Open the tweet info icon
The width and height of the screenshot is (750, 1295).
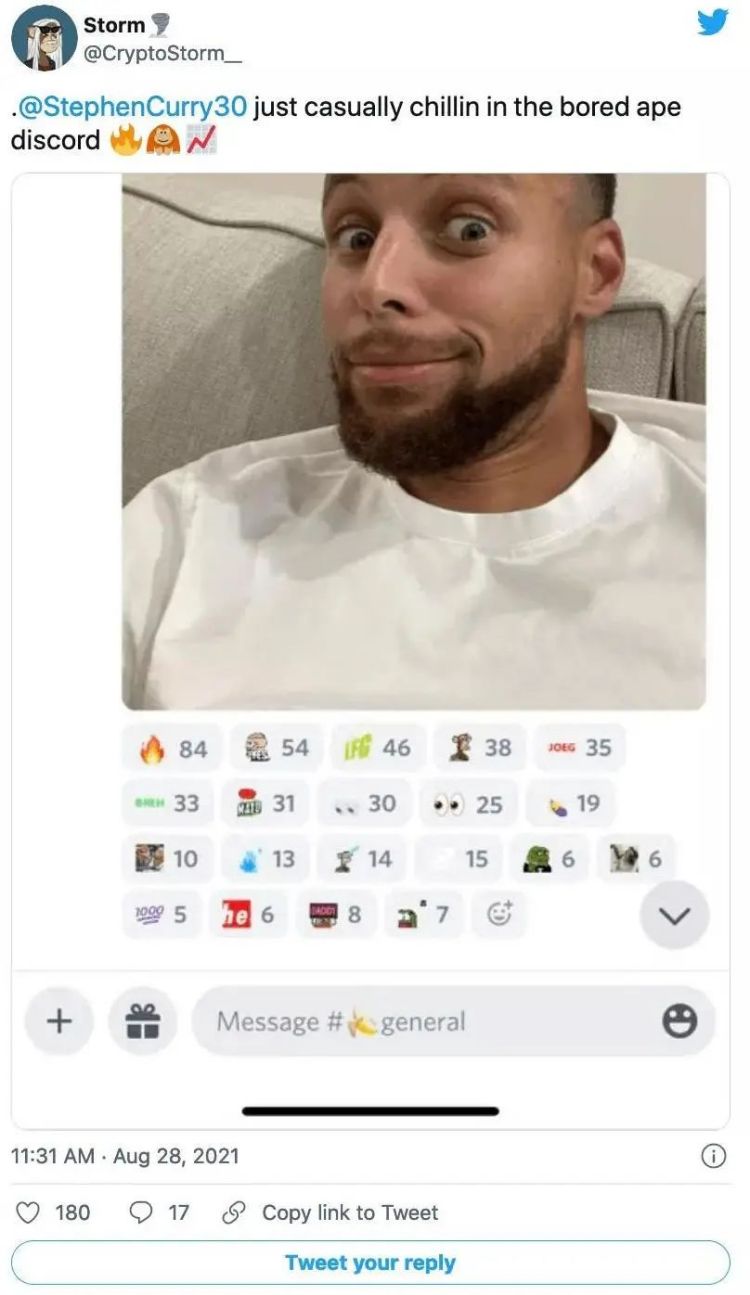[x=713, y=1156]
